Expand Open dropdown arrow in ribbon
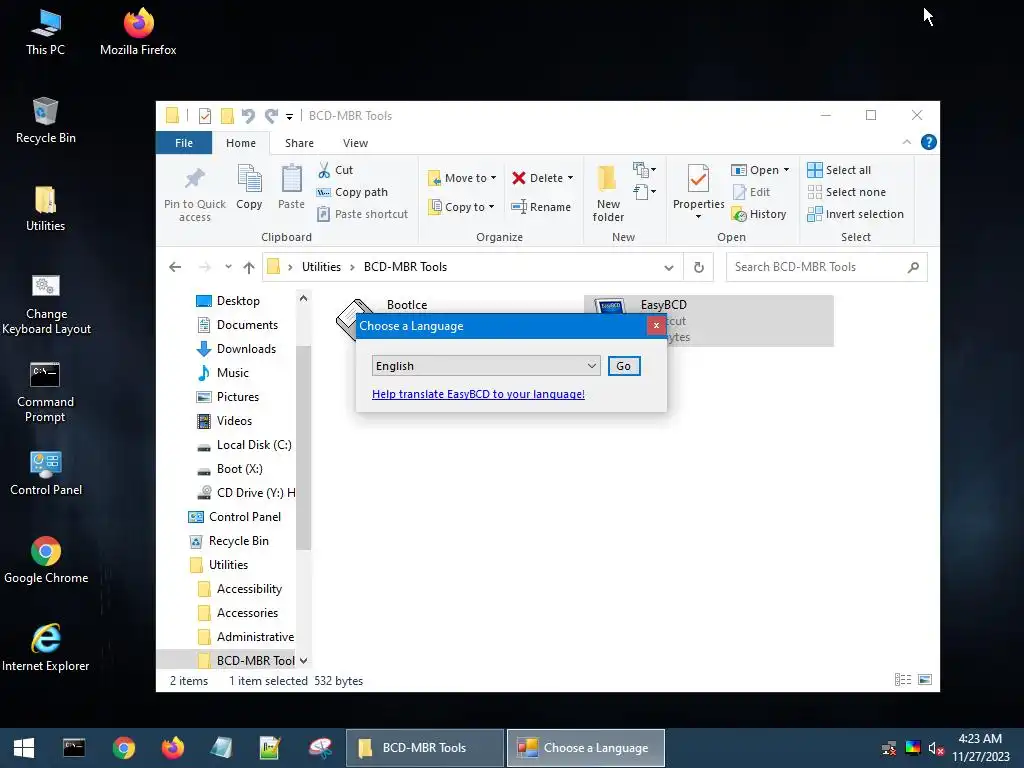 click(x=786, y=170)
